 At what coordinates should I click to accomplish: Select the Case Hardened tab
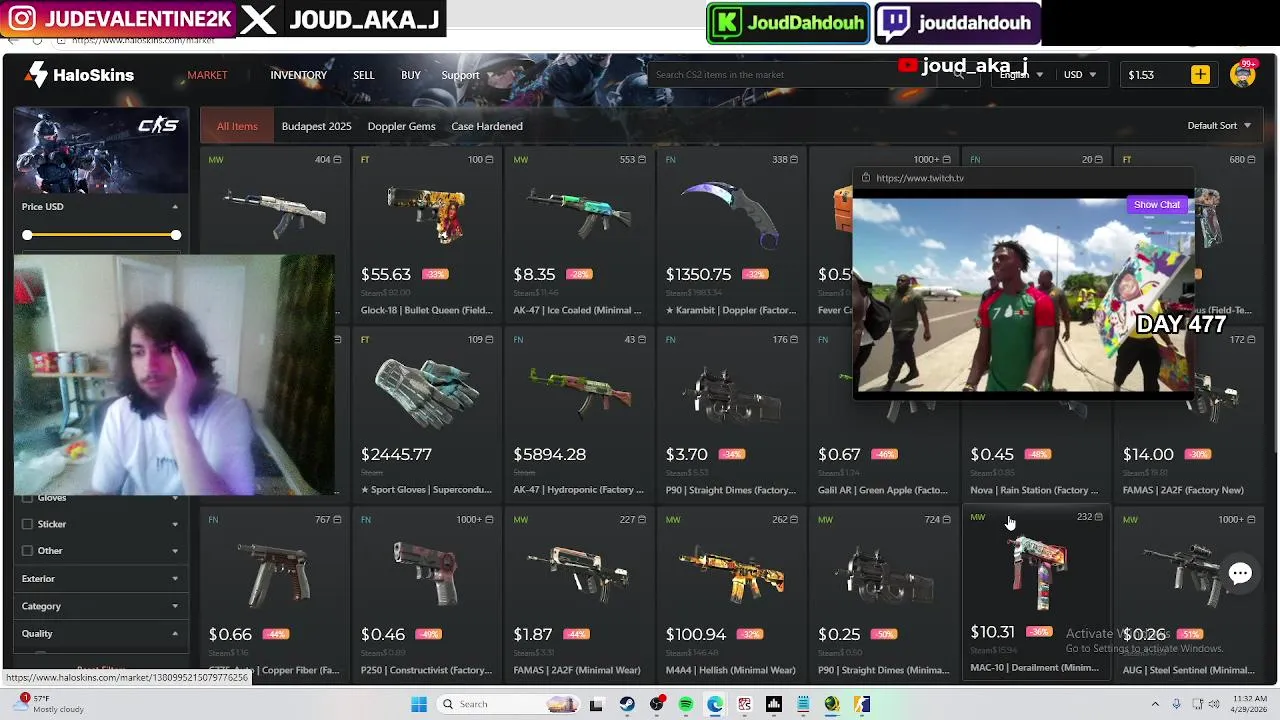coord(487,126)
